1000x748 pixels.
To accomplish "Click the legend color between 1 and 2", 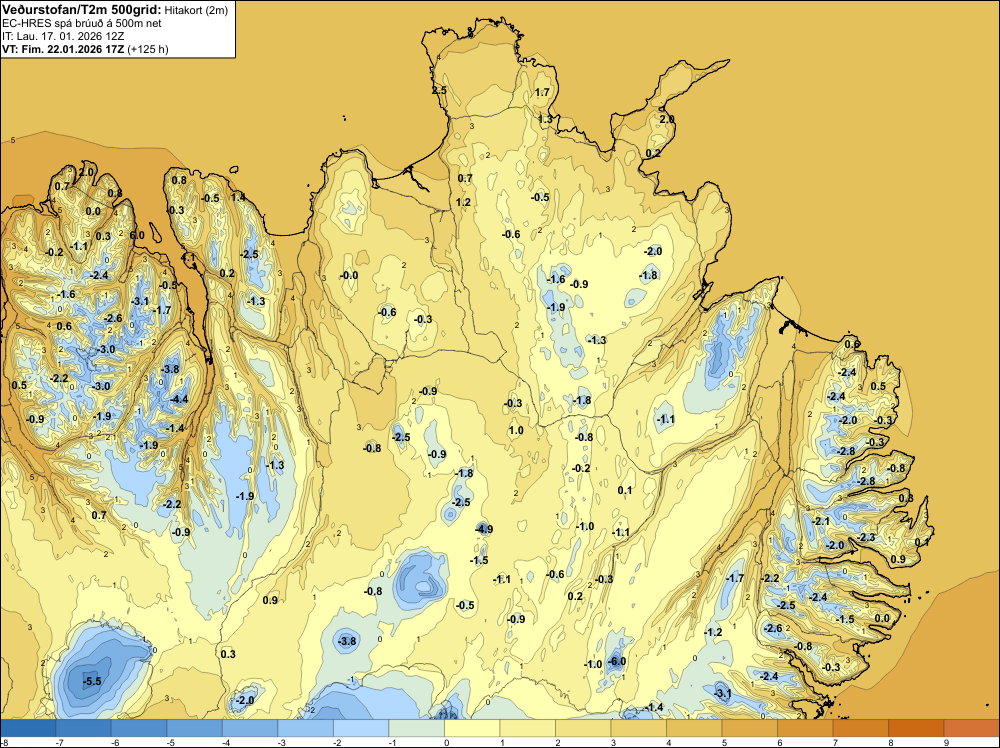I will [x=527, y=728].
